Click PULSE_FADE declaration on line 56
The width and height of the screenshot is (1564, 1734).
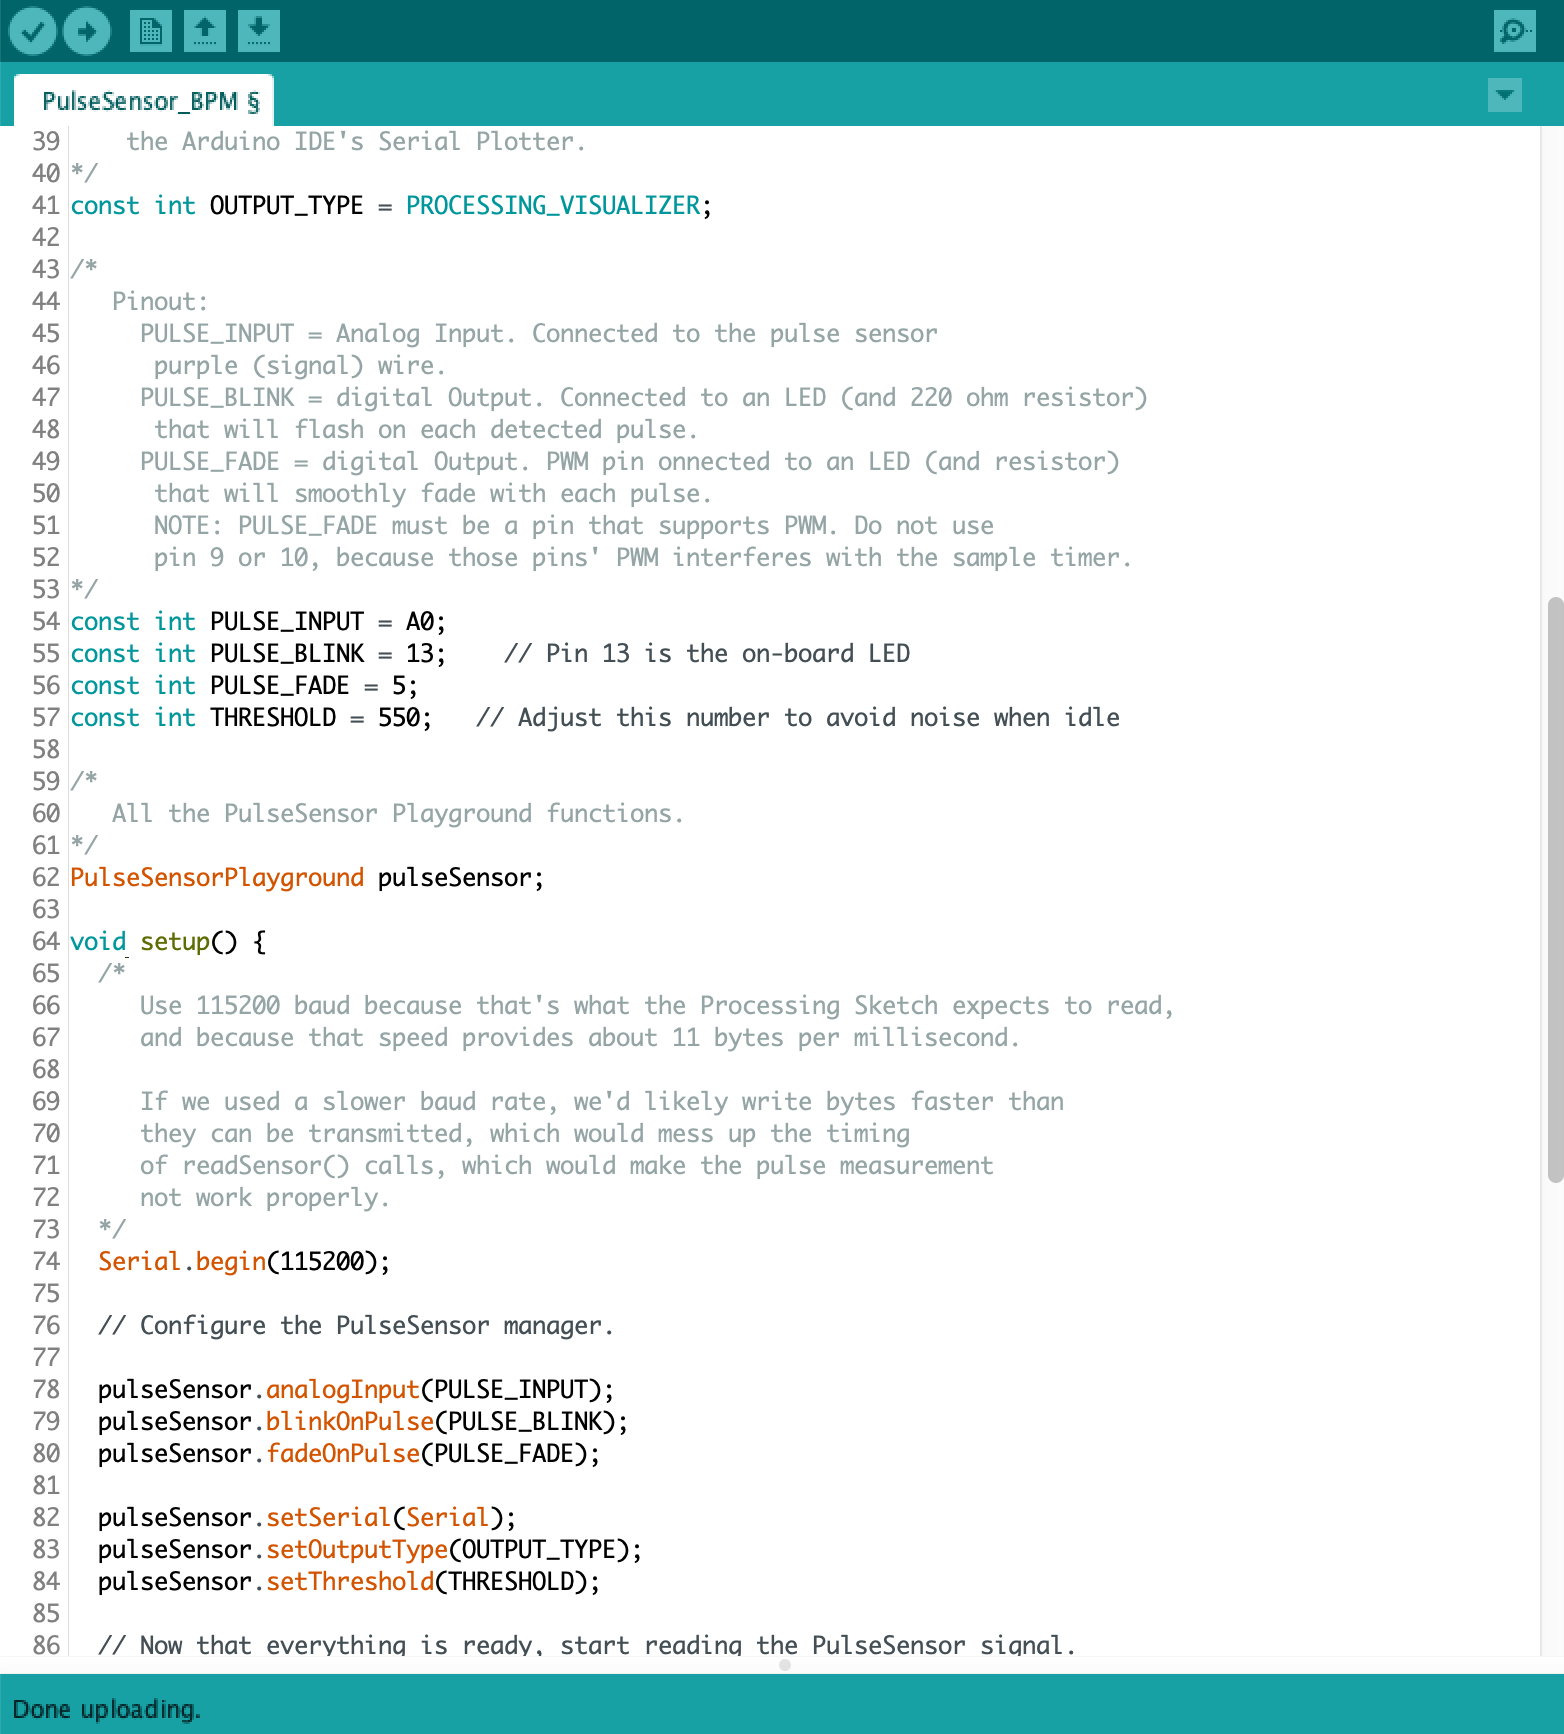coord(244,685)
